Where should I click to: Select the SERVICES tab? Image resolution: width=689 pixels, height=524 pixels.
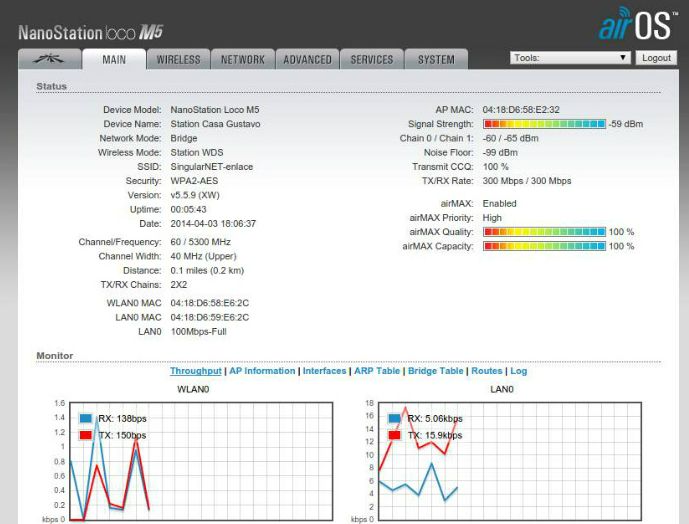point(371,59)
